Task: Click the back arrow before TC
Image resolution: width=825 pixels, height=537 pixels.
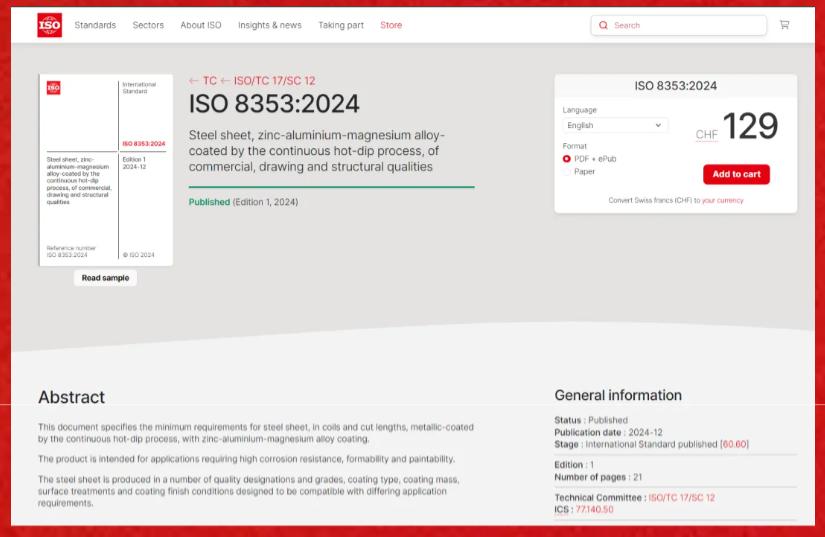Action: pyautogui.click(x=193, y=80)
